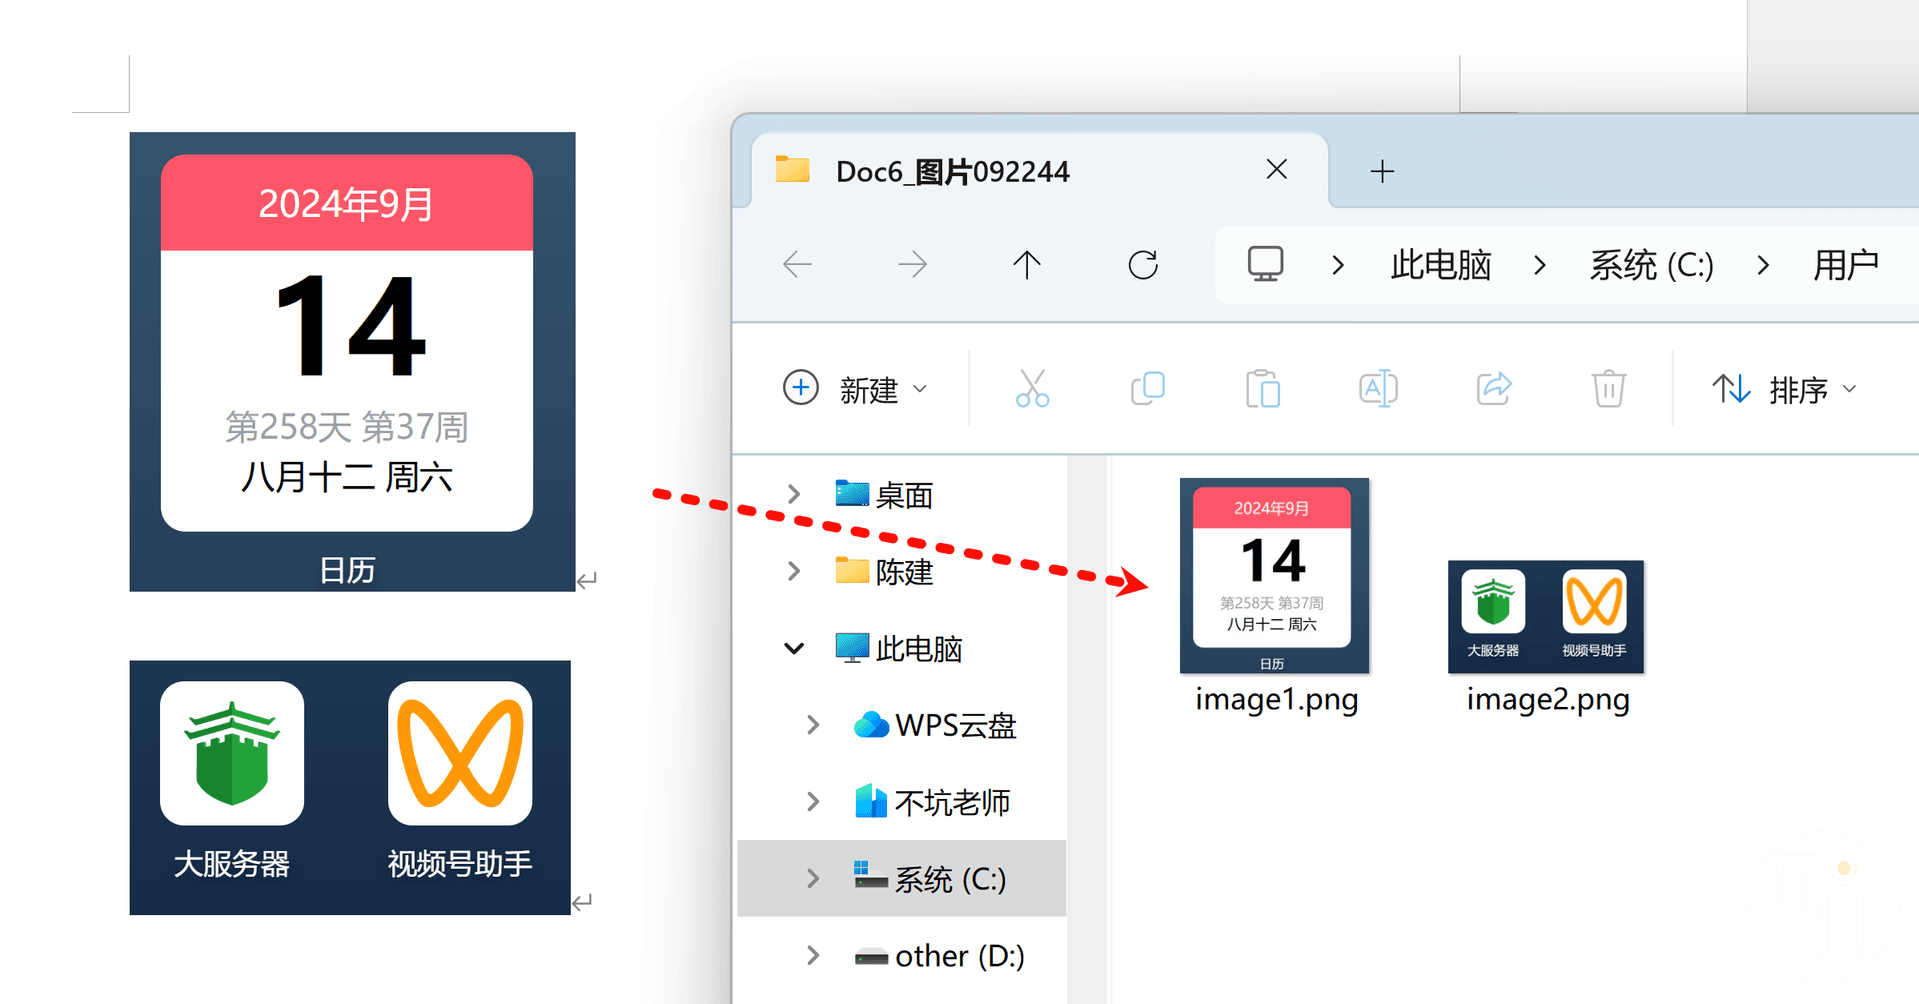Expand the 桌面 tree node
The image size is (1919, 1004).
pyautogui.click(x=794, y=494)
